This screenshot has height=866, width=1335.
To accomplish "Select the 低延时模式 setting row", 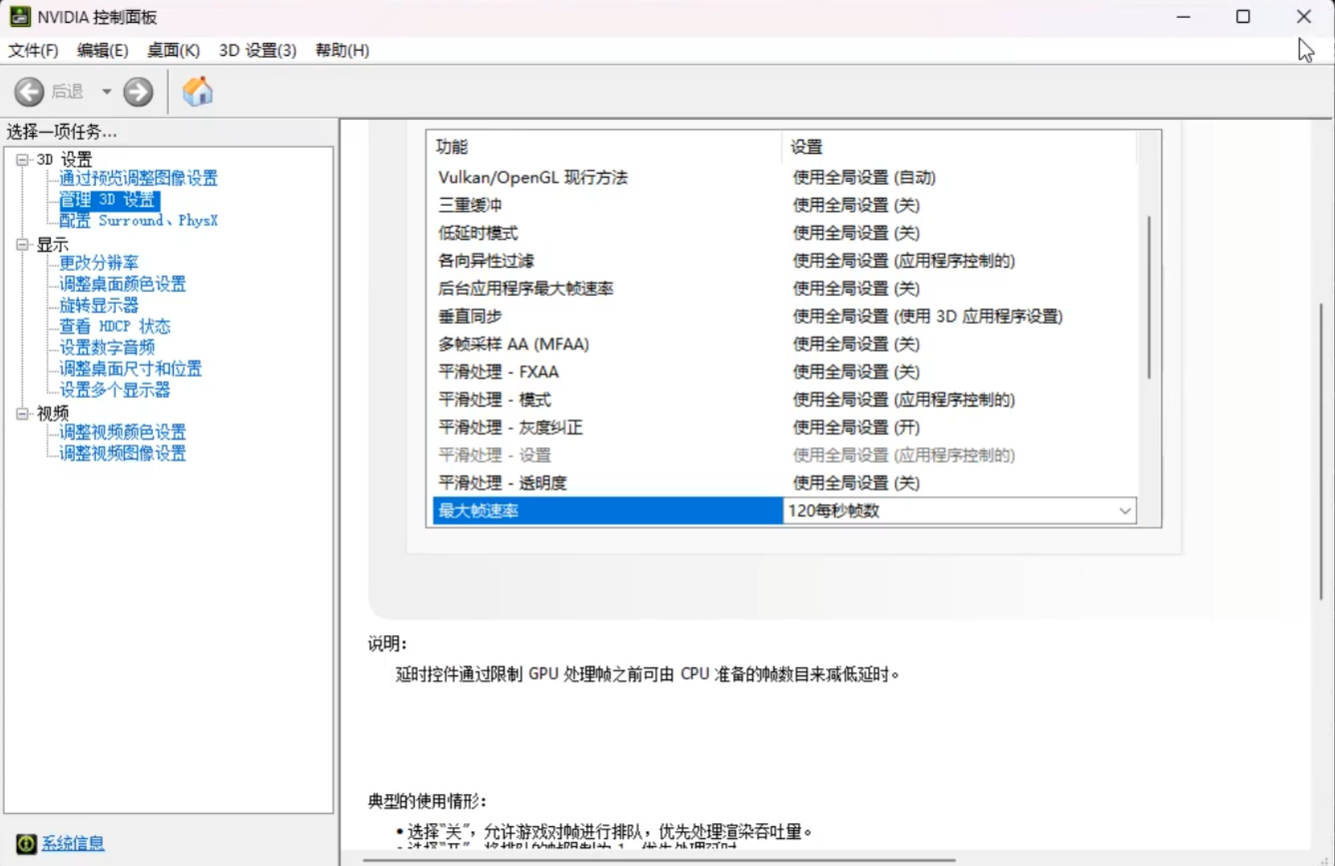I will pyautogui.click(x=785, y=233).
